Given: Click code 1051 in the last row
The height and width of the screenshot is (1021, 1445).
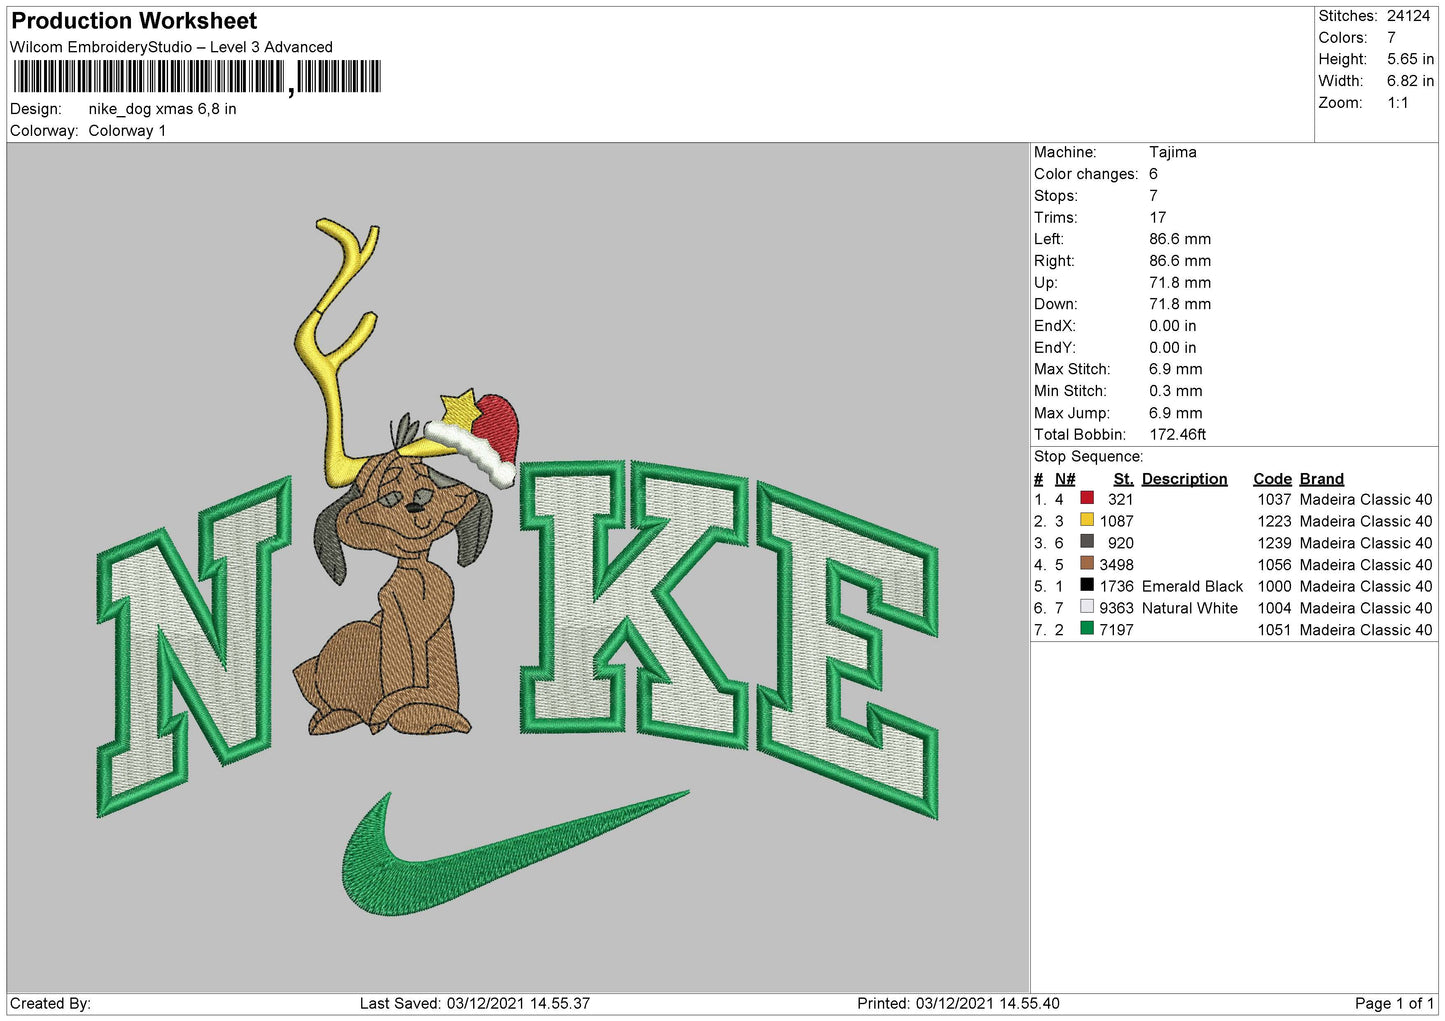Looking at the screenshot, I should [1274, 630].
